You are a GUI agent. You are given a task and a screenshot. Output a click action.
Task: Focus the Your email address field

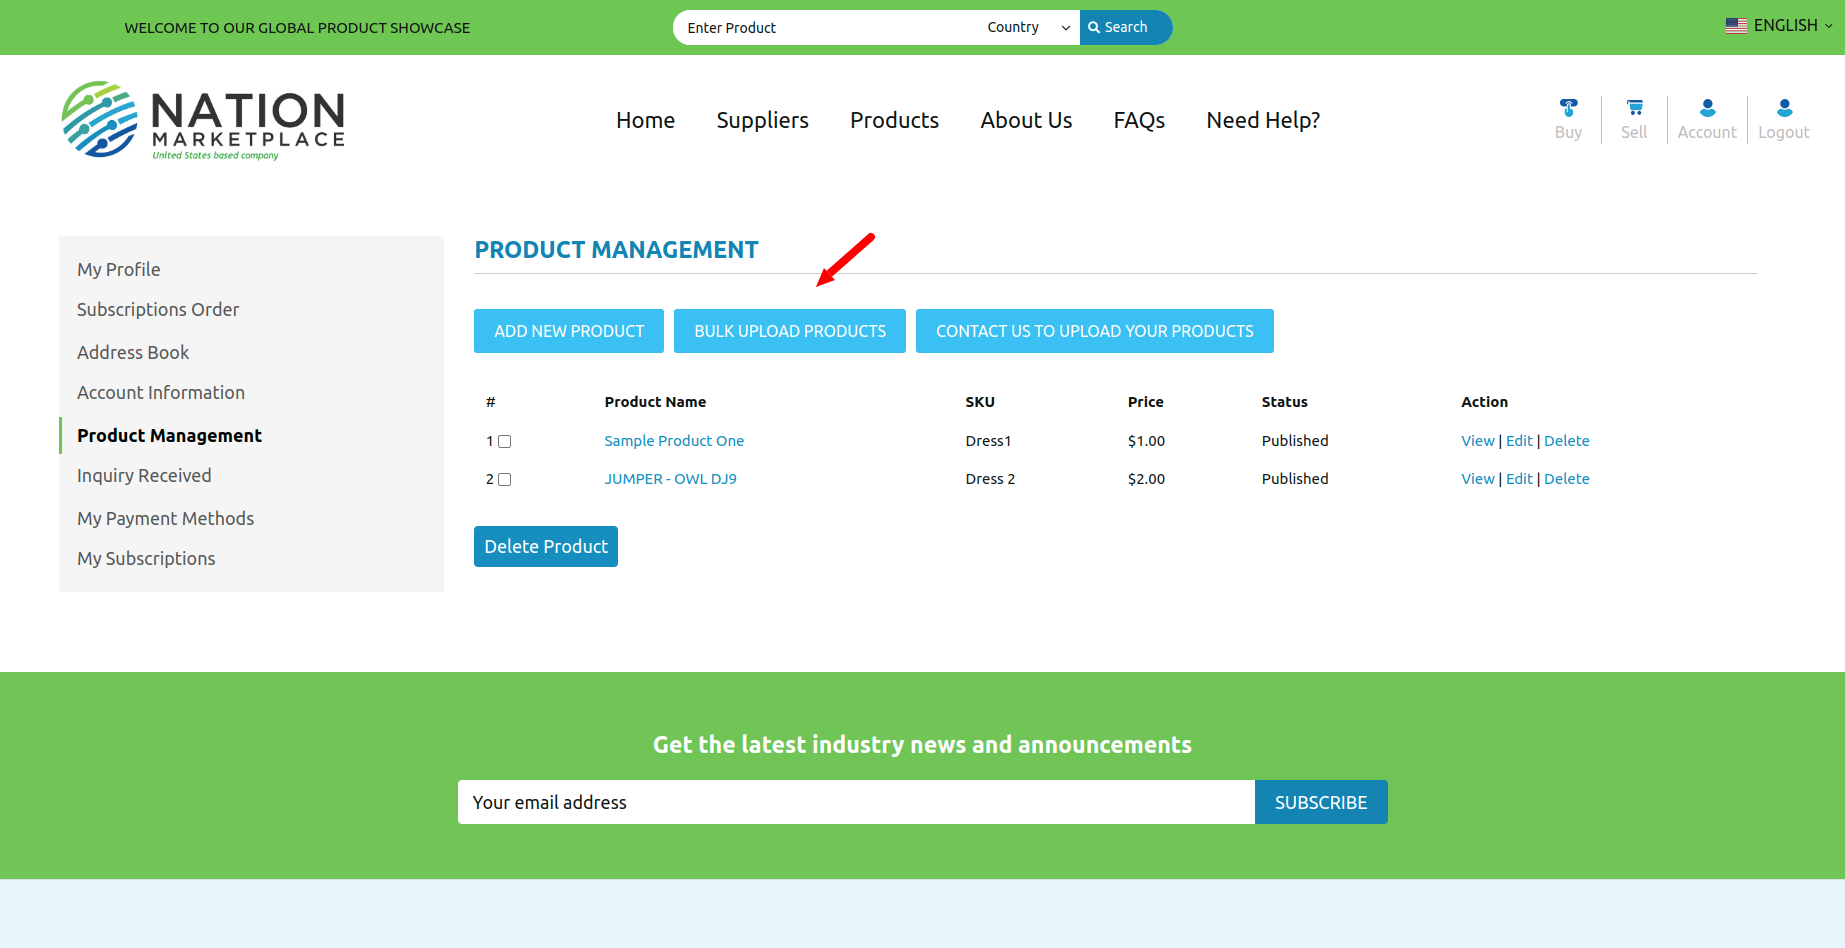[x=856, y=802]
